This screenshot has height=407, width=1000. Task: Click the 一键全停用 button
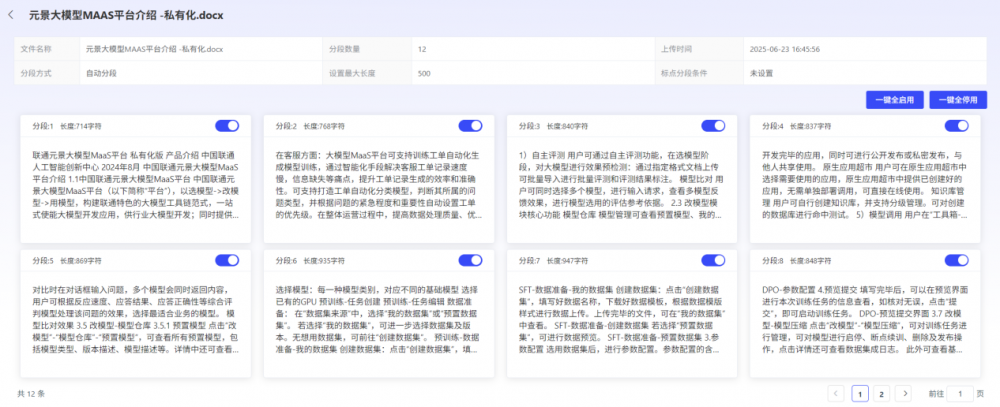(x=958, y=100)
